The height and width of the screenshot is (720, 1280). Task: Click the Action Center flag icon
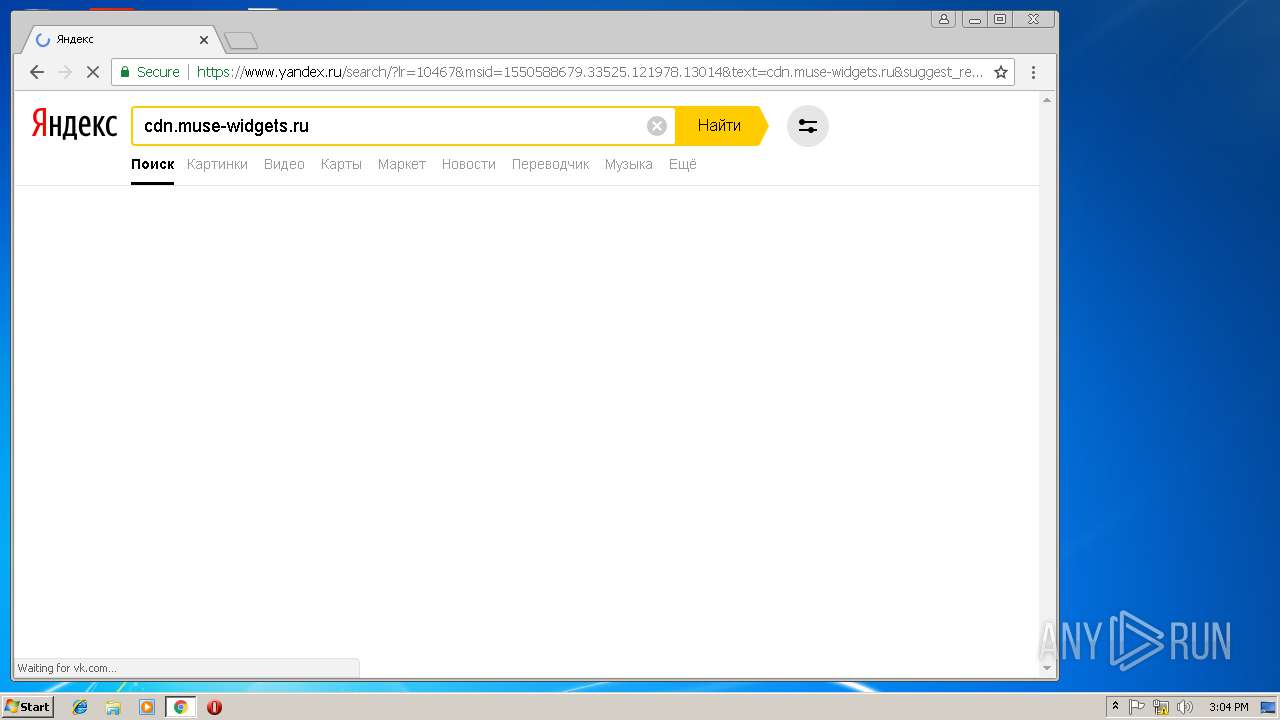click(1137, 707)
